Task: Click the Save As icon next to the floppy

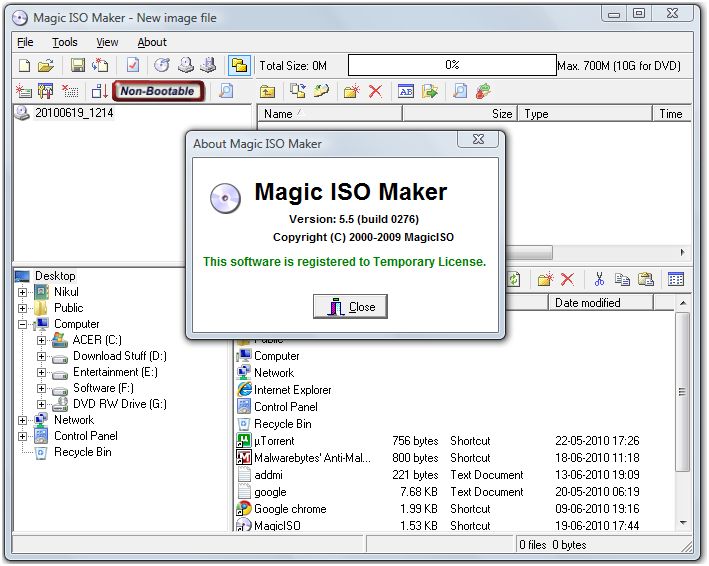Action: coord(100,66)
